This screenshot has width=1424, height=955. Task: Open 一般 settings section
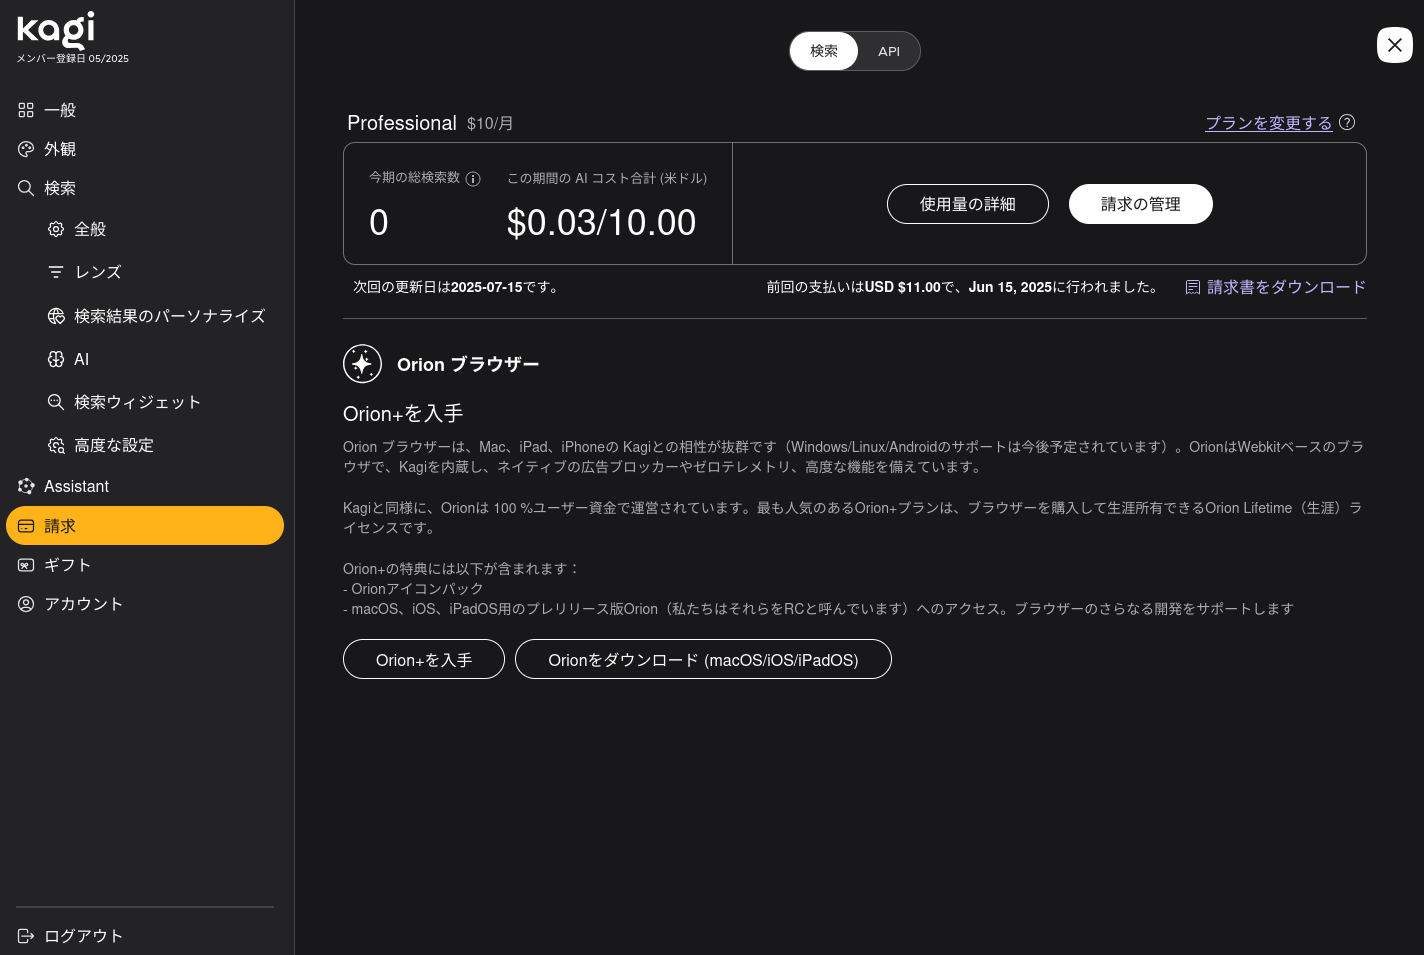coord(145,110)
